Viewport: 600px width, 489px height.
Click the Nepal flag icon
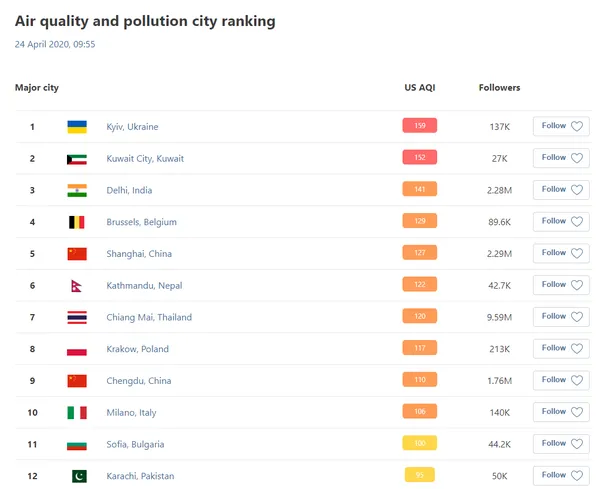click(77, 286)
